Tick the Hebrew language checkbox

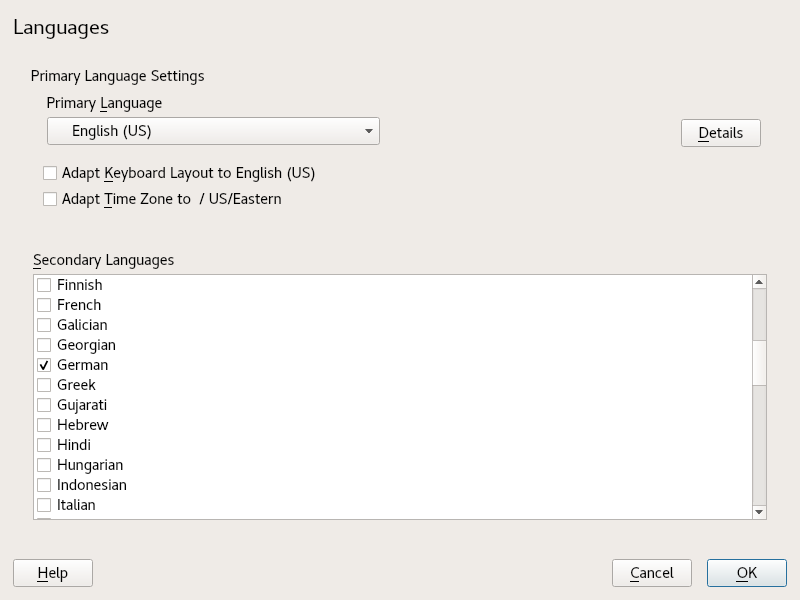tap(44, 425)
